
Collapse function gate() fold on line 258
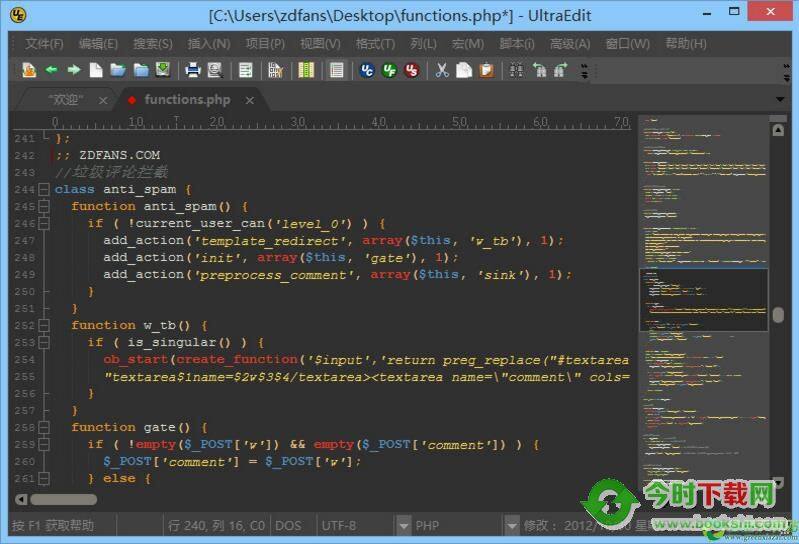[x=44, y=427]
